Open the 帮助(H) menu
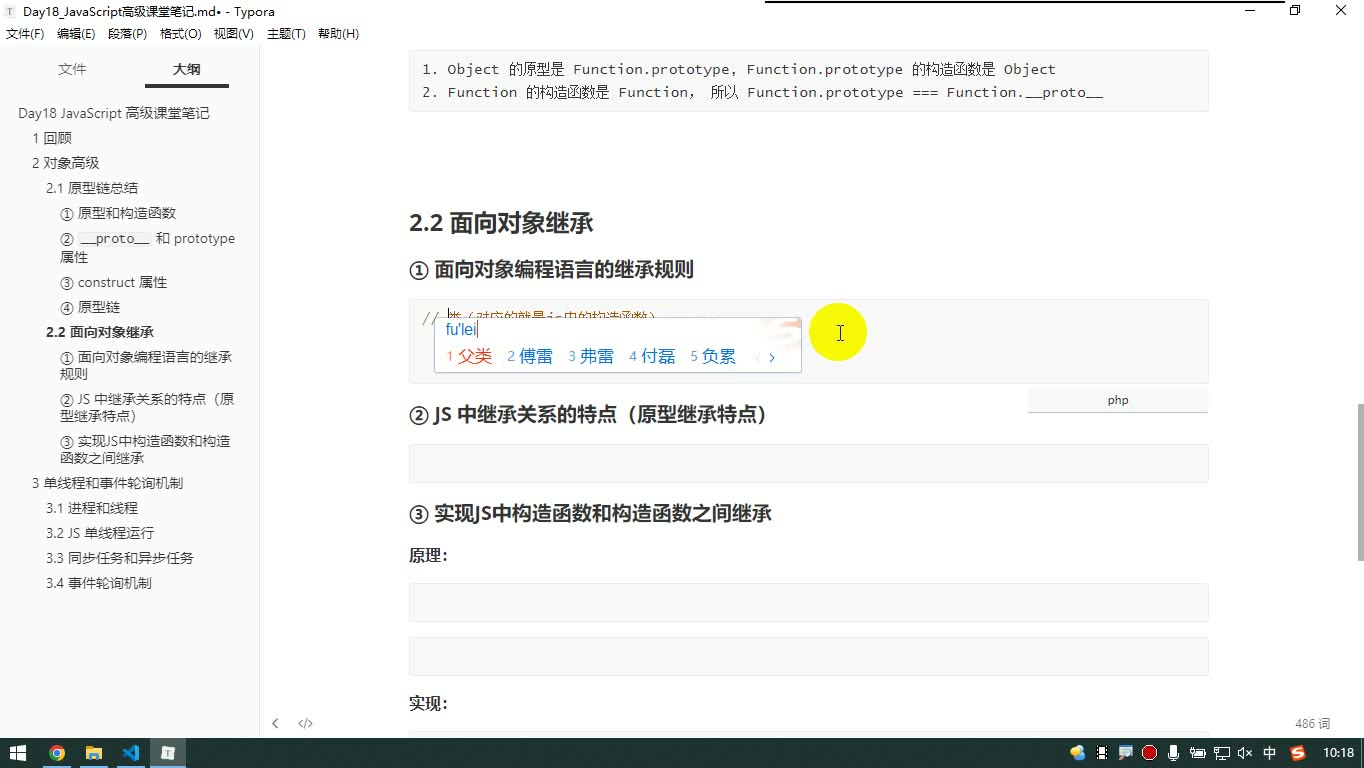This screenshot has height=768, width=1364. (338, 34)
